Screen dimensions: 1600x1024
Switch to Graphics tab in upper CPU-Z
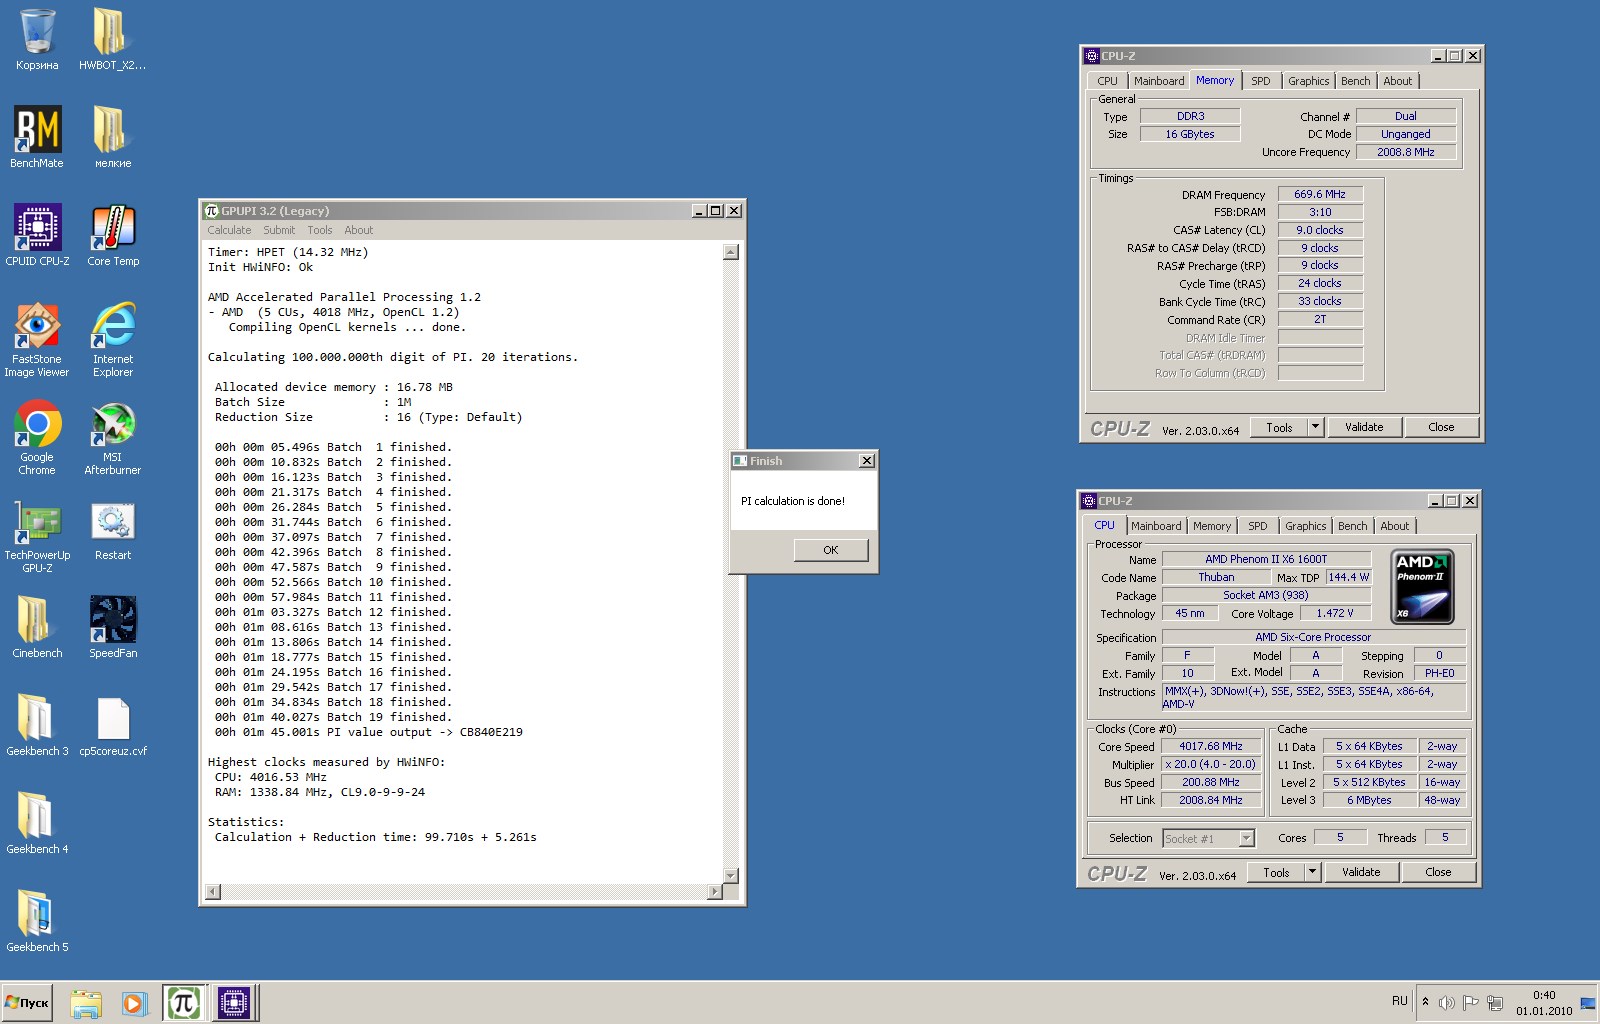(x=1308, y=81)
